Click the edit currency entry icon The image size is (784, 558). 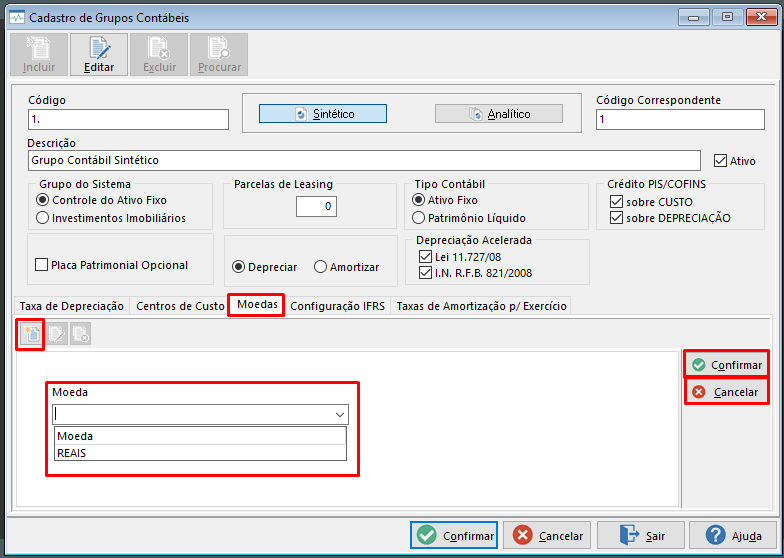coord(56,334)
